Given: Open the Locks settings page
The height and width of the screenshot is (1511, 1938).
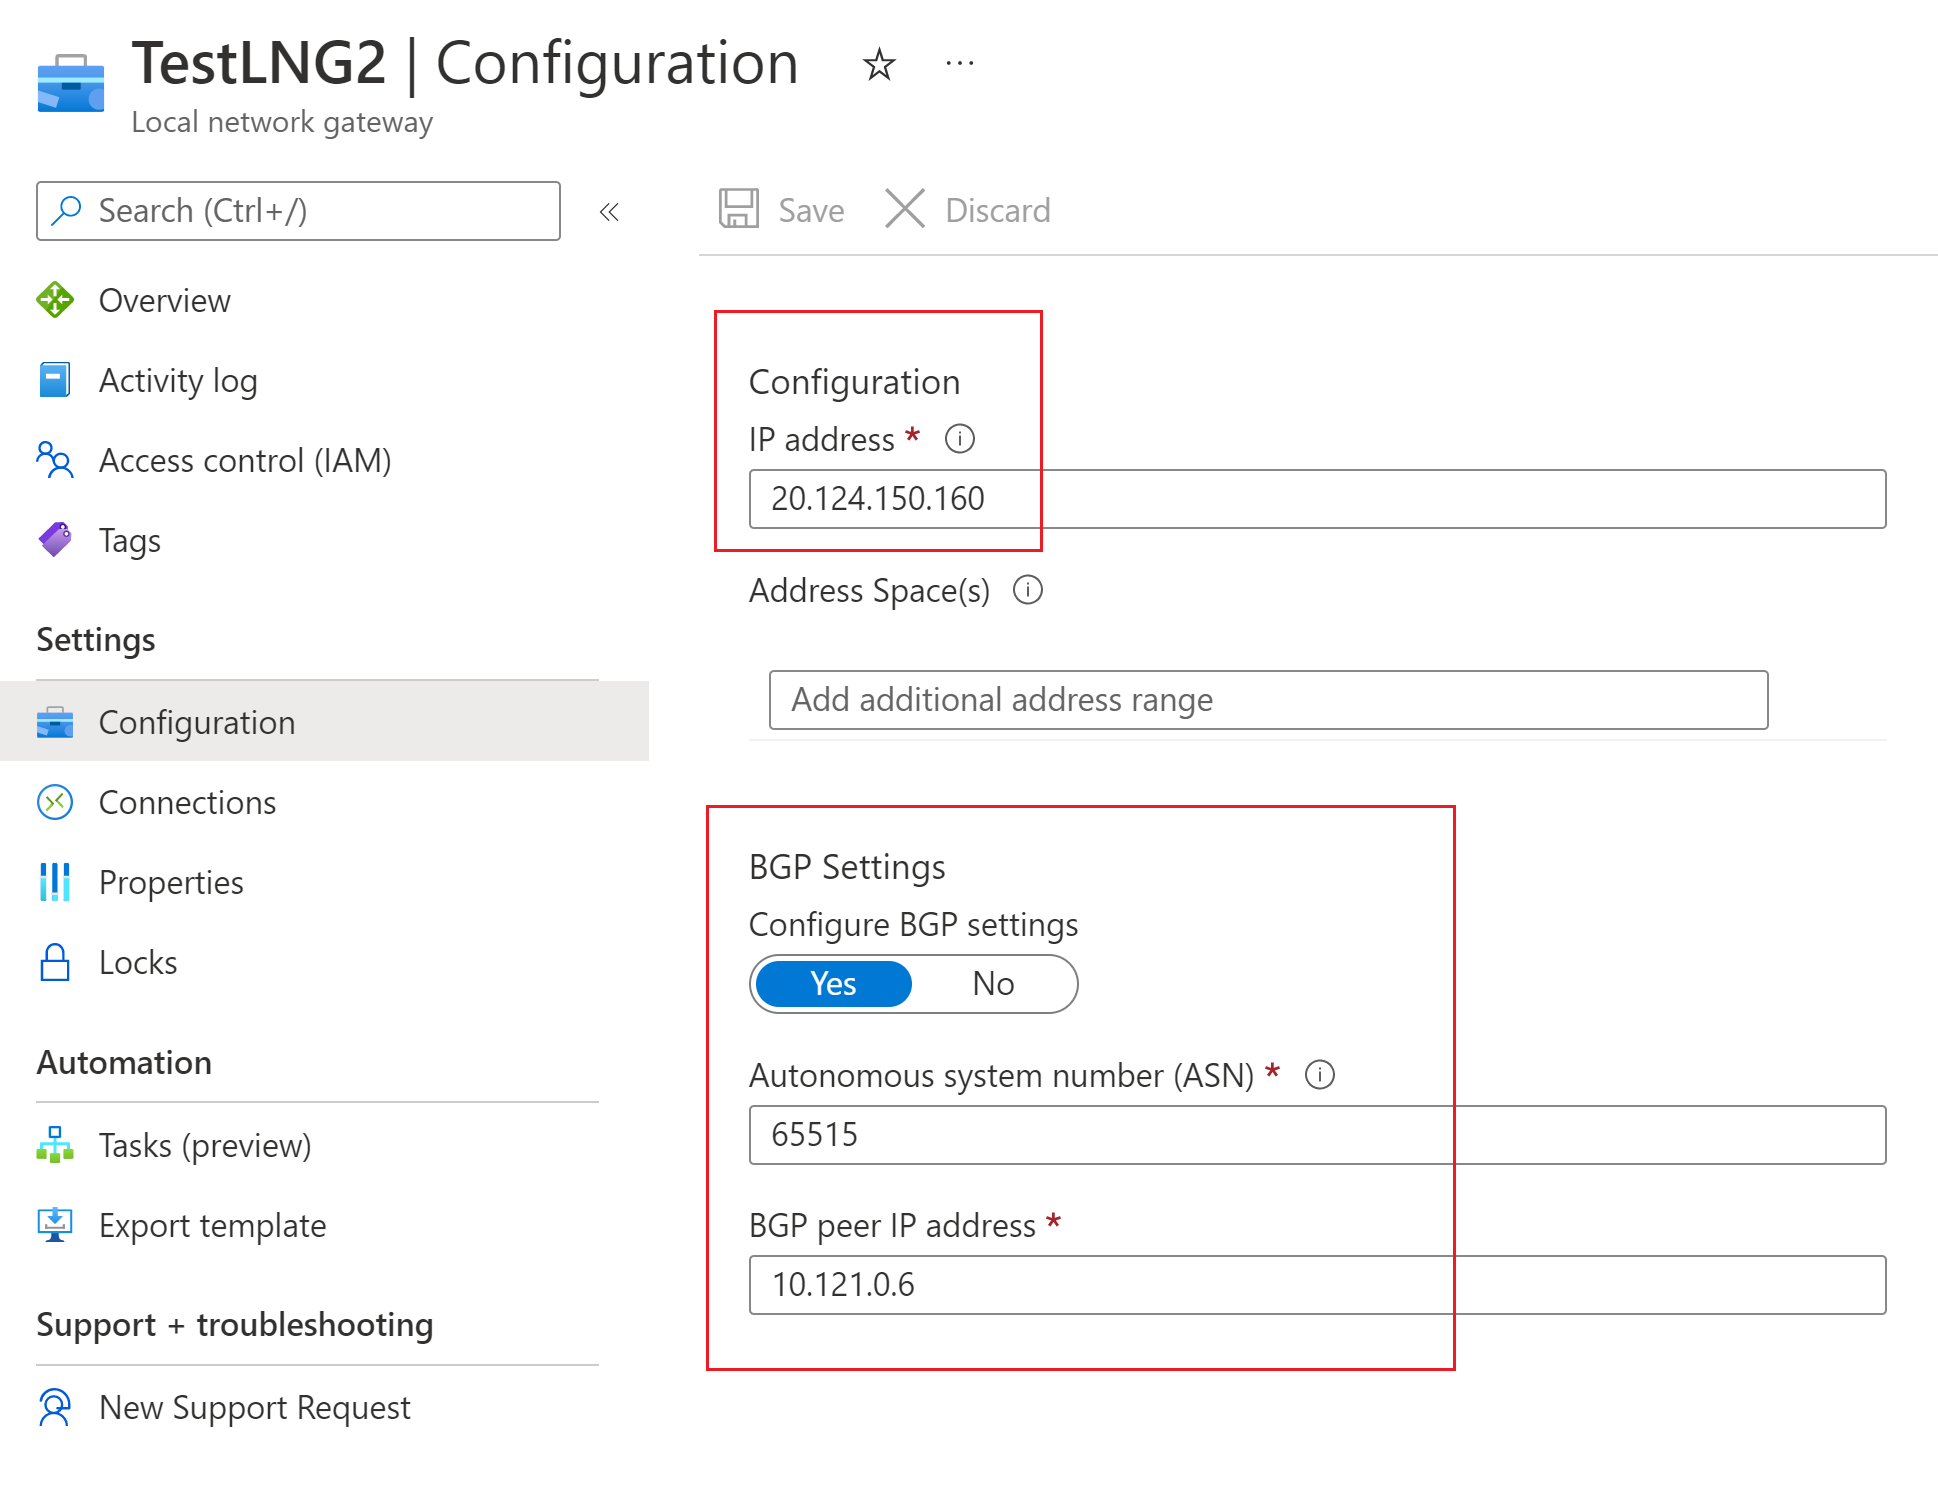Looking at the screenshot, I should click(x=138, y=962).
